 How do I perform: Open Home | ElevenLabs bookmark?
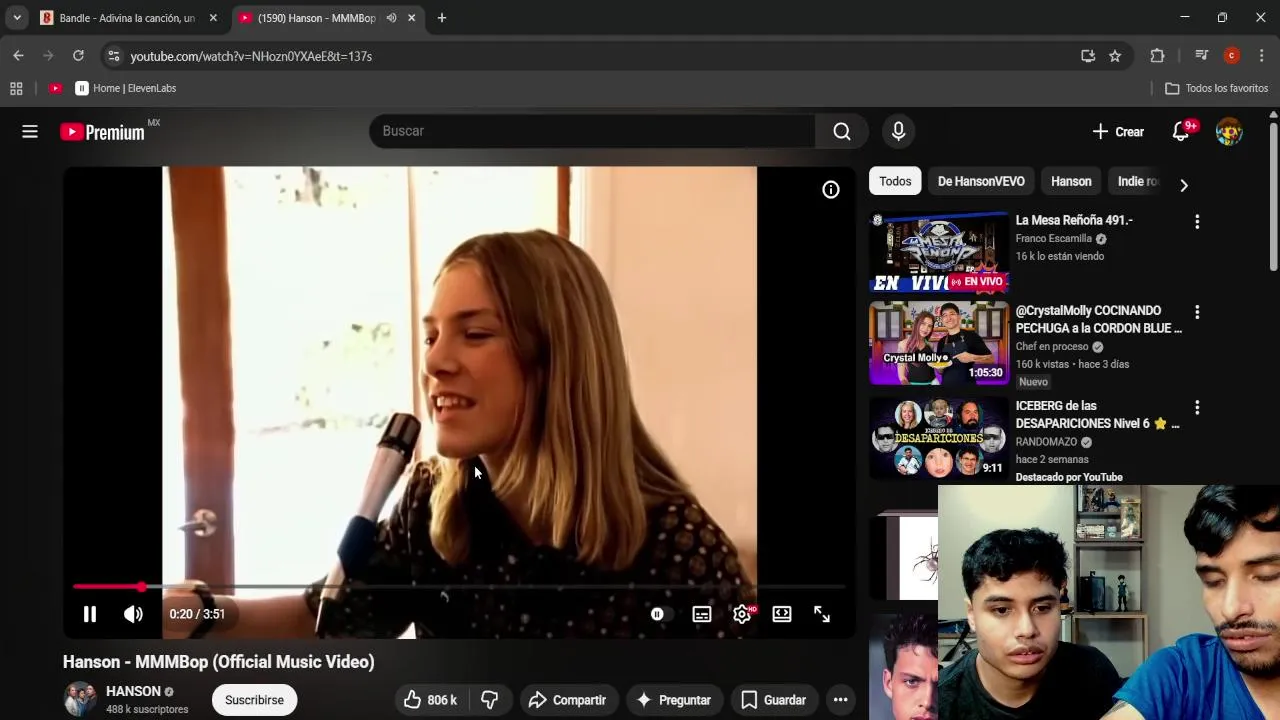[126, 88]
